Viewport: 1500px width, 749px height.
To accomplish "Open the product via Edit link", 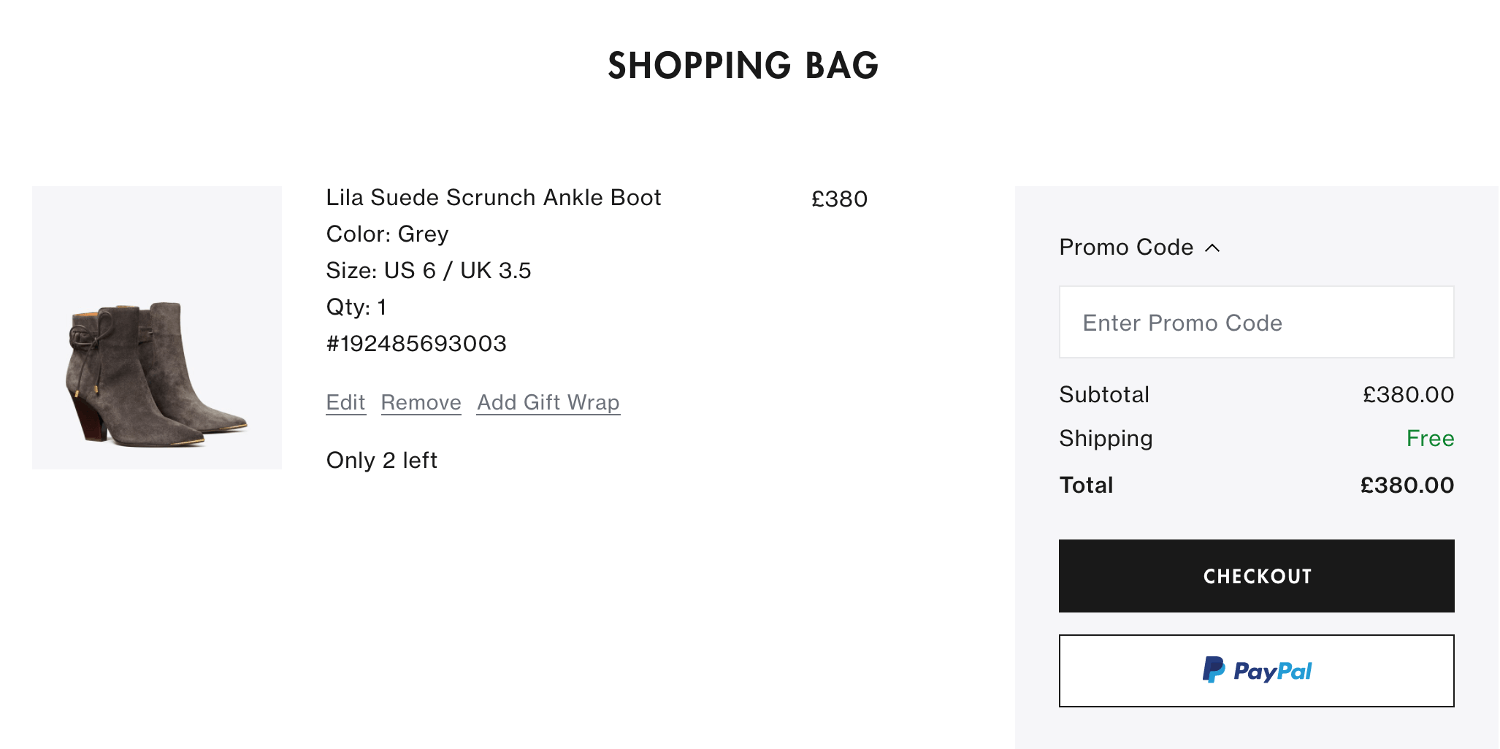I will [x=345, y=403].
